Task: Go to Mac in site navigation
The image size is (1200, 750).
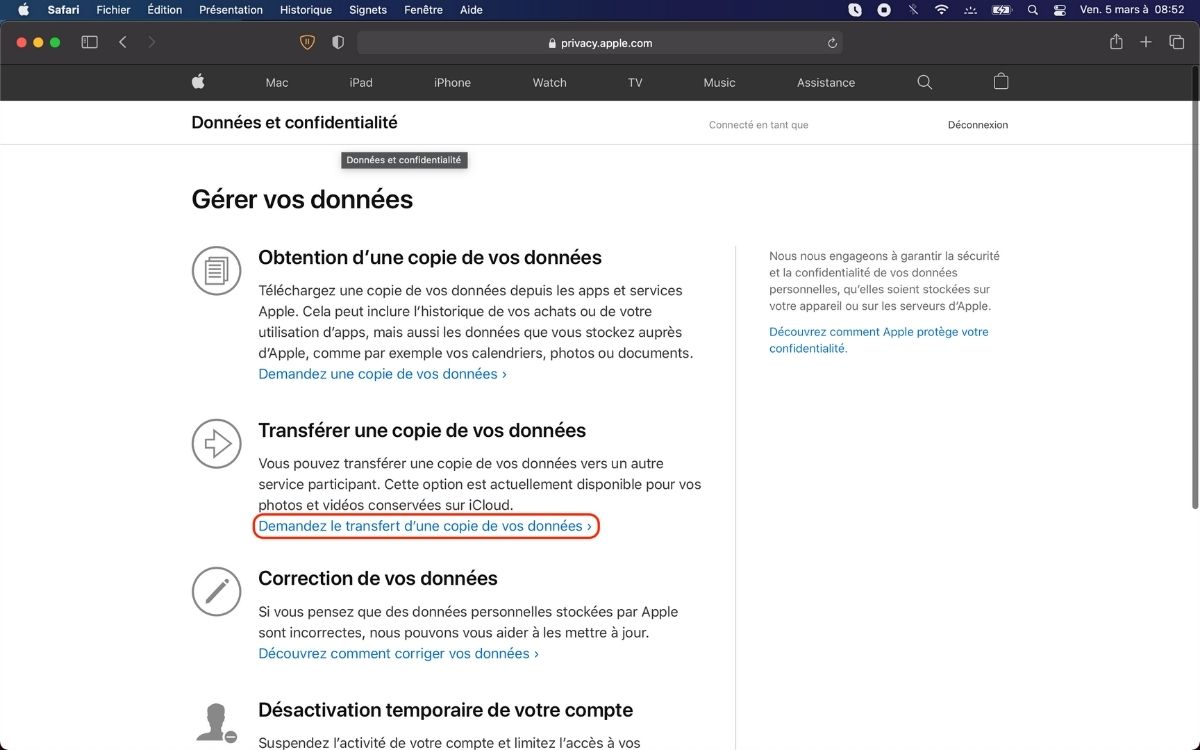Action: coord(277,83)
